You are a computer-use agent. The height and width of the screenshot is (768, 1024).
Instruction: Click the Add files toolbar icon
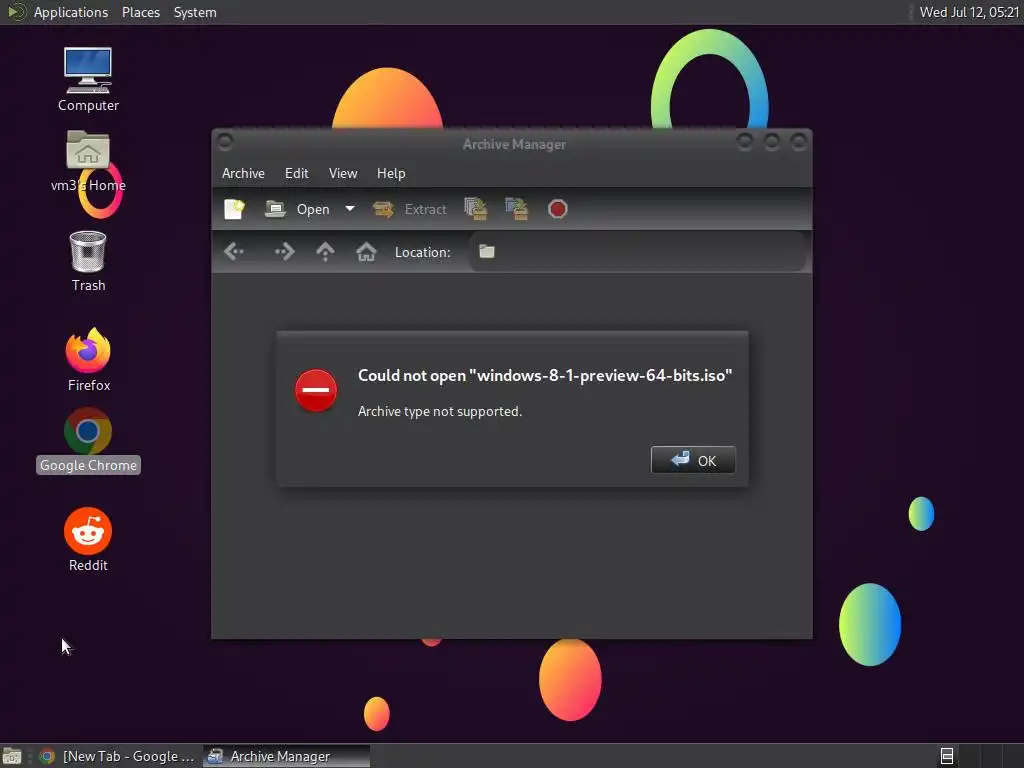point(475,209)
